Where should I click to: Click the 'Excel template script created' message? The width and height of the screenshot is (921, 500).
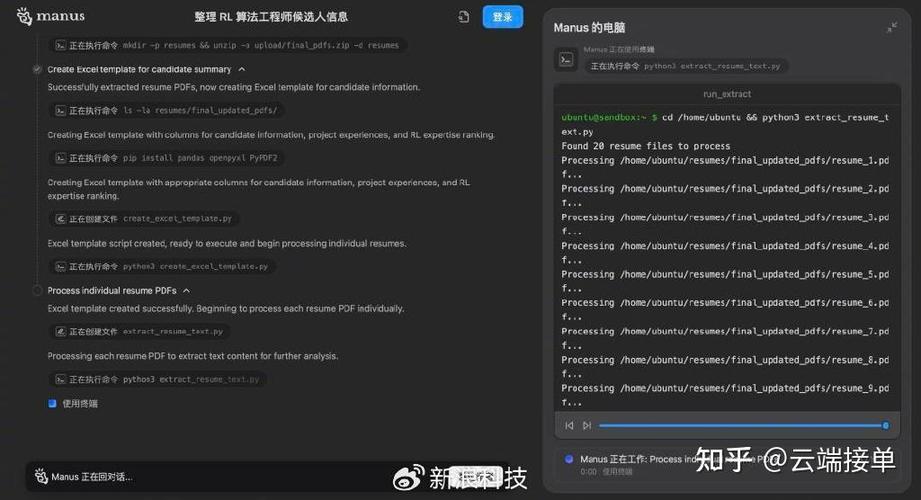coord(227,243)
